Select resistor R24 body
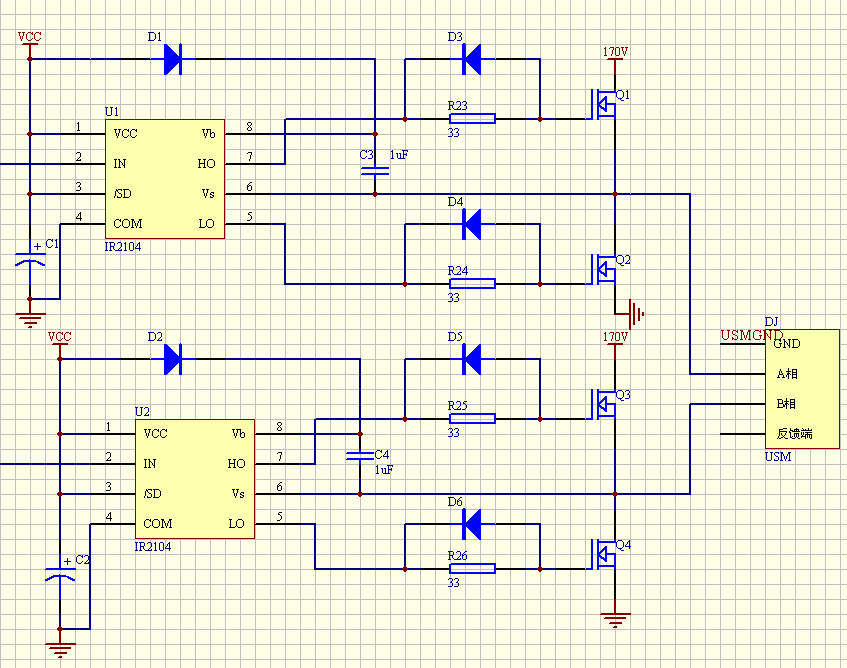 click(x=471, y=284)
